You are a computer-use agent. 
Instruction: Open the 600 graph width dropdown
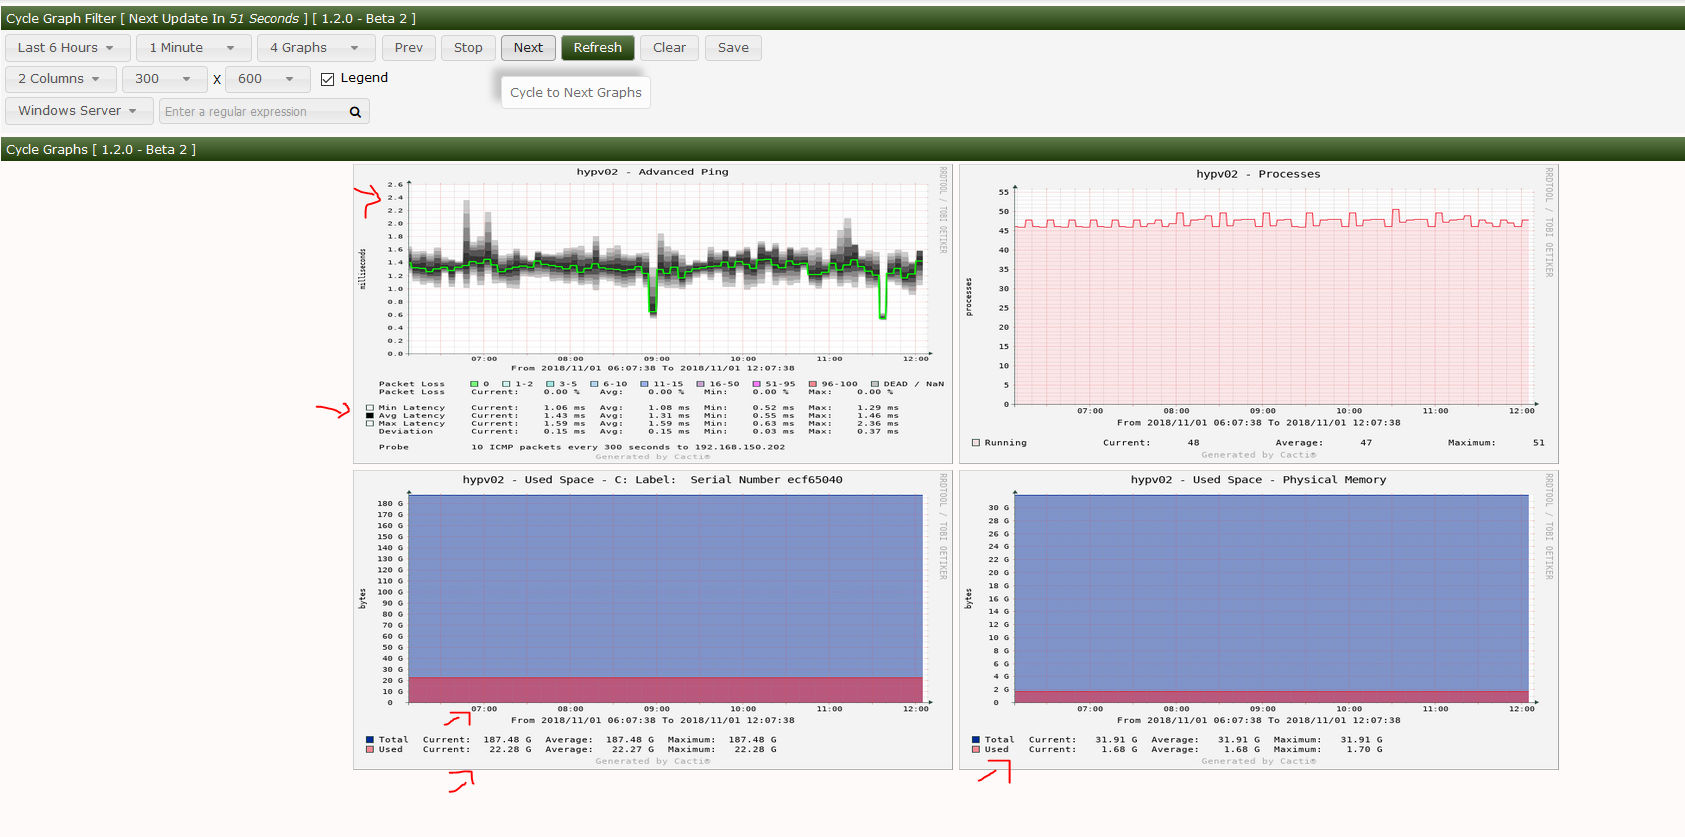pyautogui.click(x=267, y=79)
